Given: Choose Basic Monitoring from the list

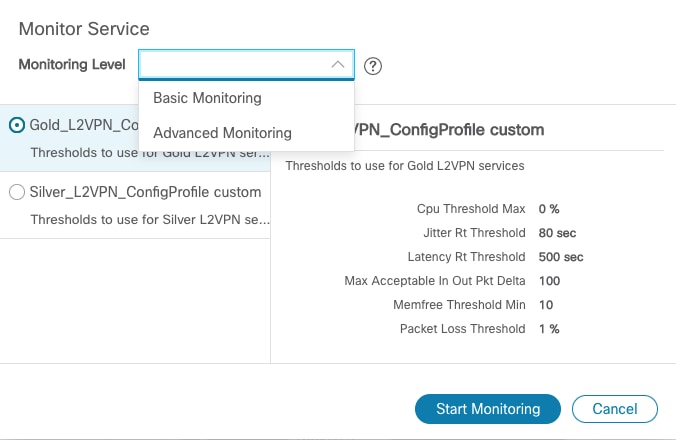Looking at the screenshot, I should click(207, 98).
